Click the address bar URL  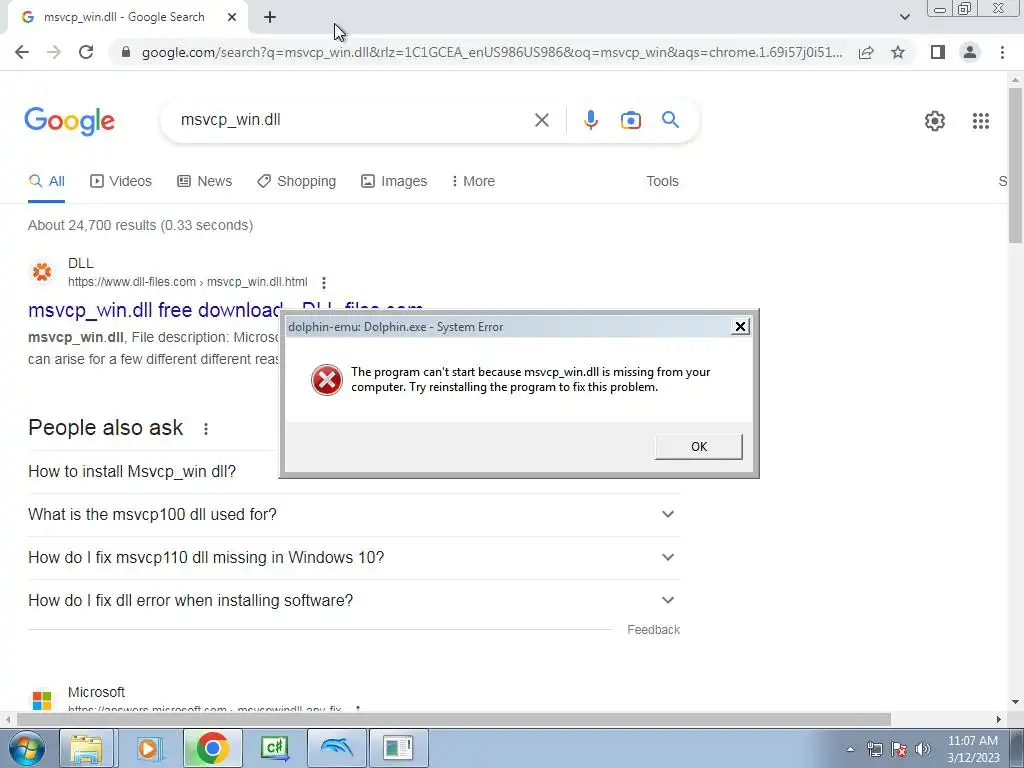click(492, 52)
